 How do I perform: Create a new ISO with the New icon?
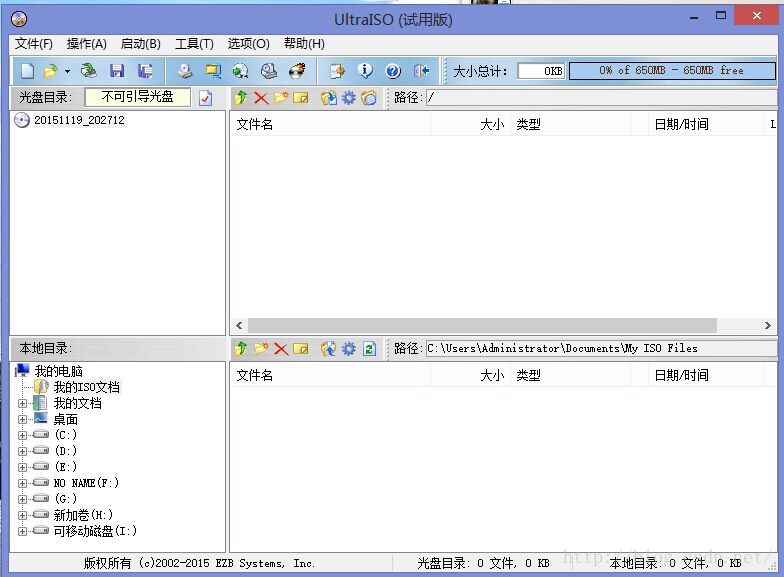[28, 71]
